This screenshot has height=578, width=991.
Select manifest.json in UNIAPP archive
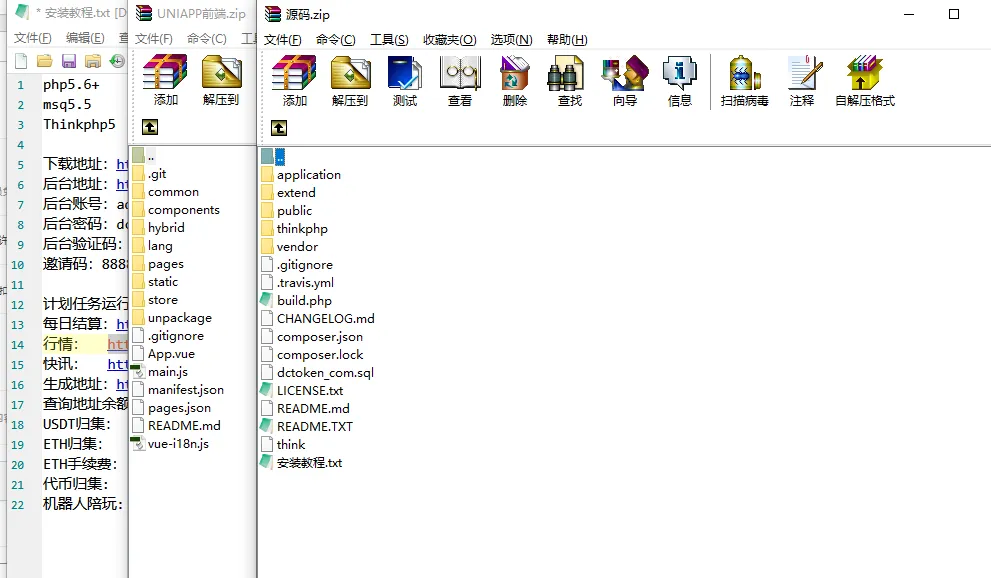(x=185, y=390)
